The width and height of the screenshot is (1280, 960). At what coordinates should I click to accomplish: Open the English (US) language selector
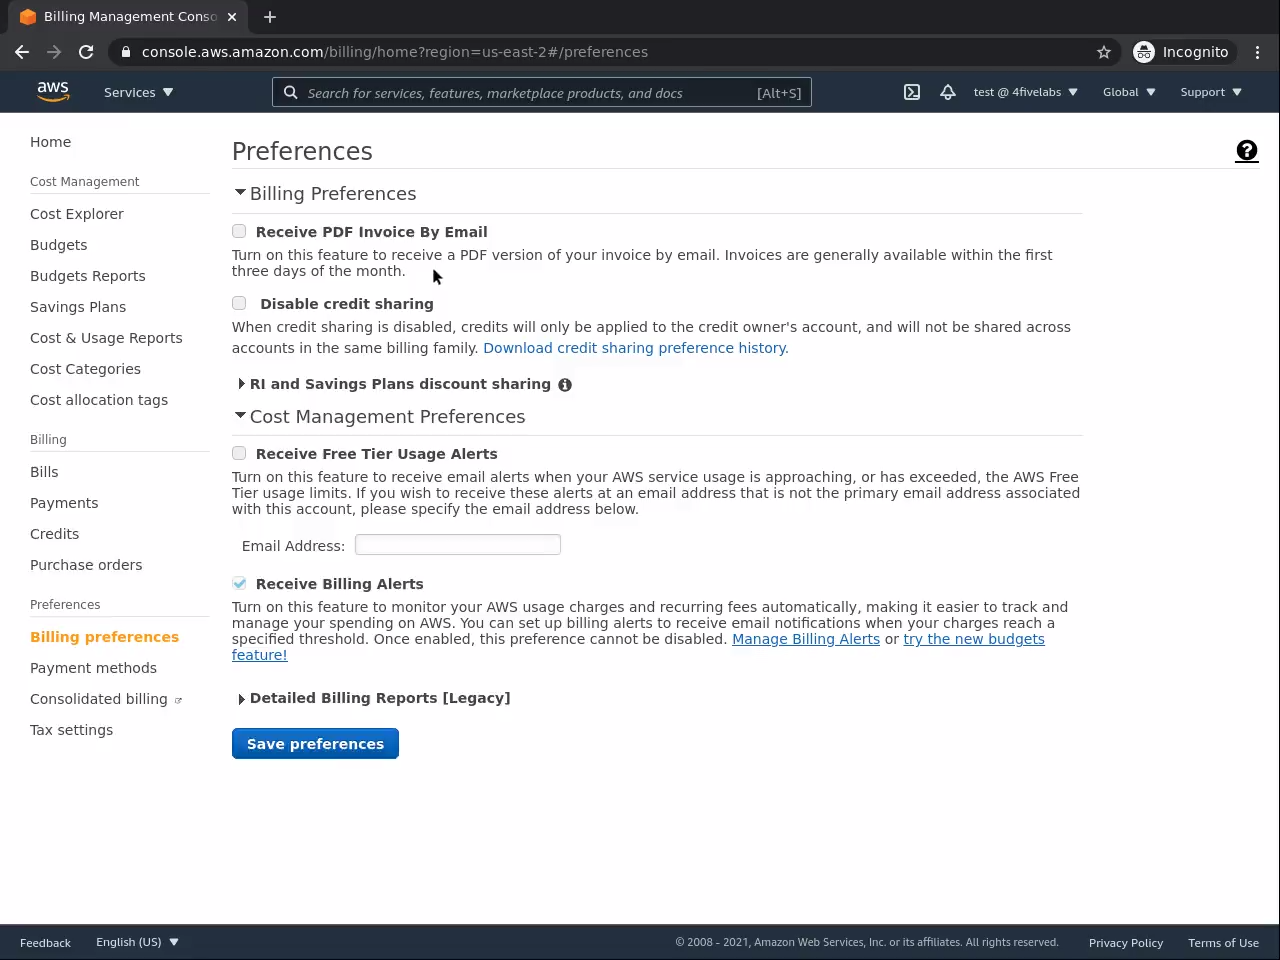137,942
